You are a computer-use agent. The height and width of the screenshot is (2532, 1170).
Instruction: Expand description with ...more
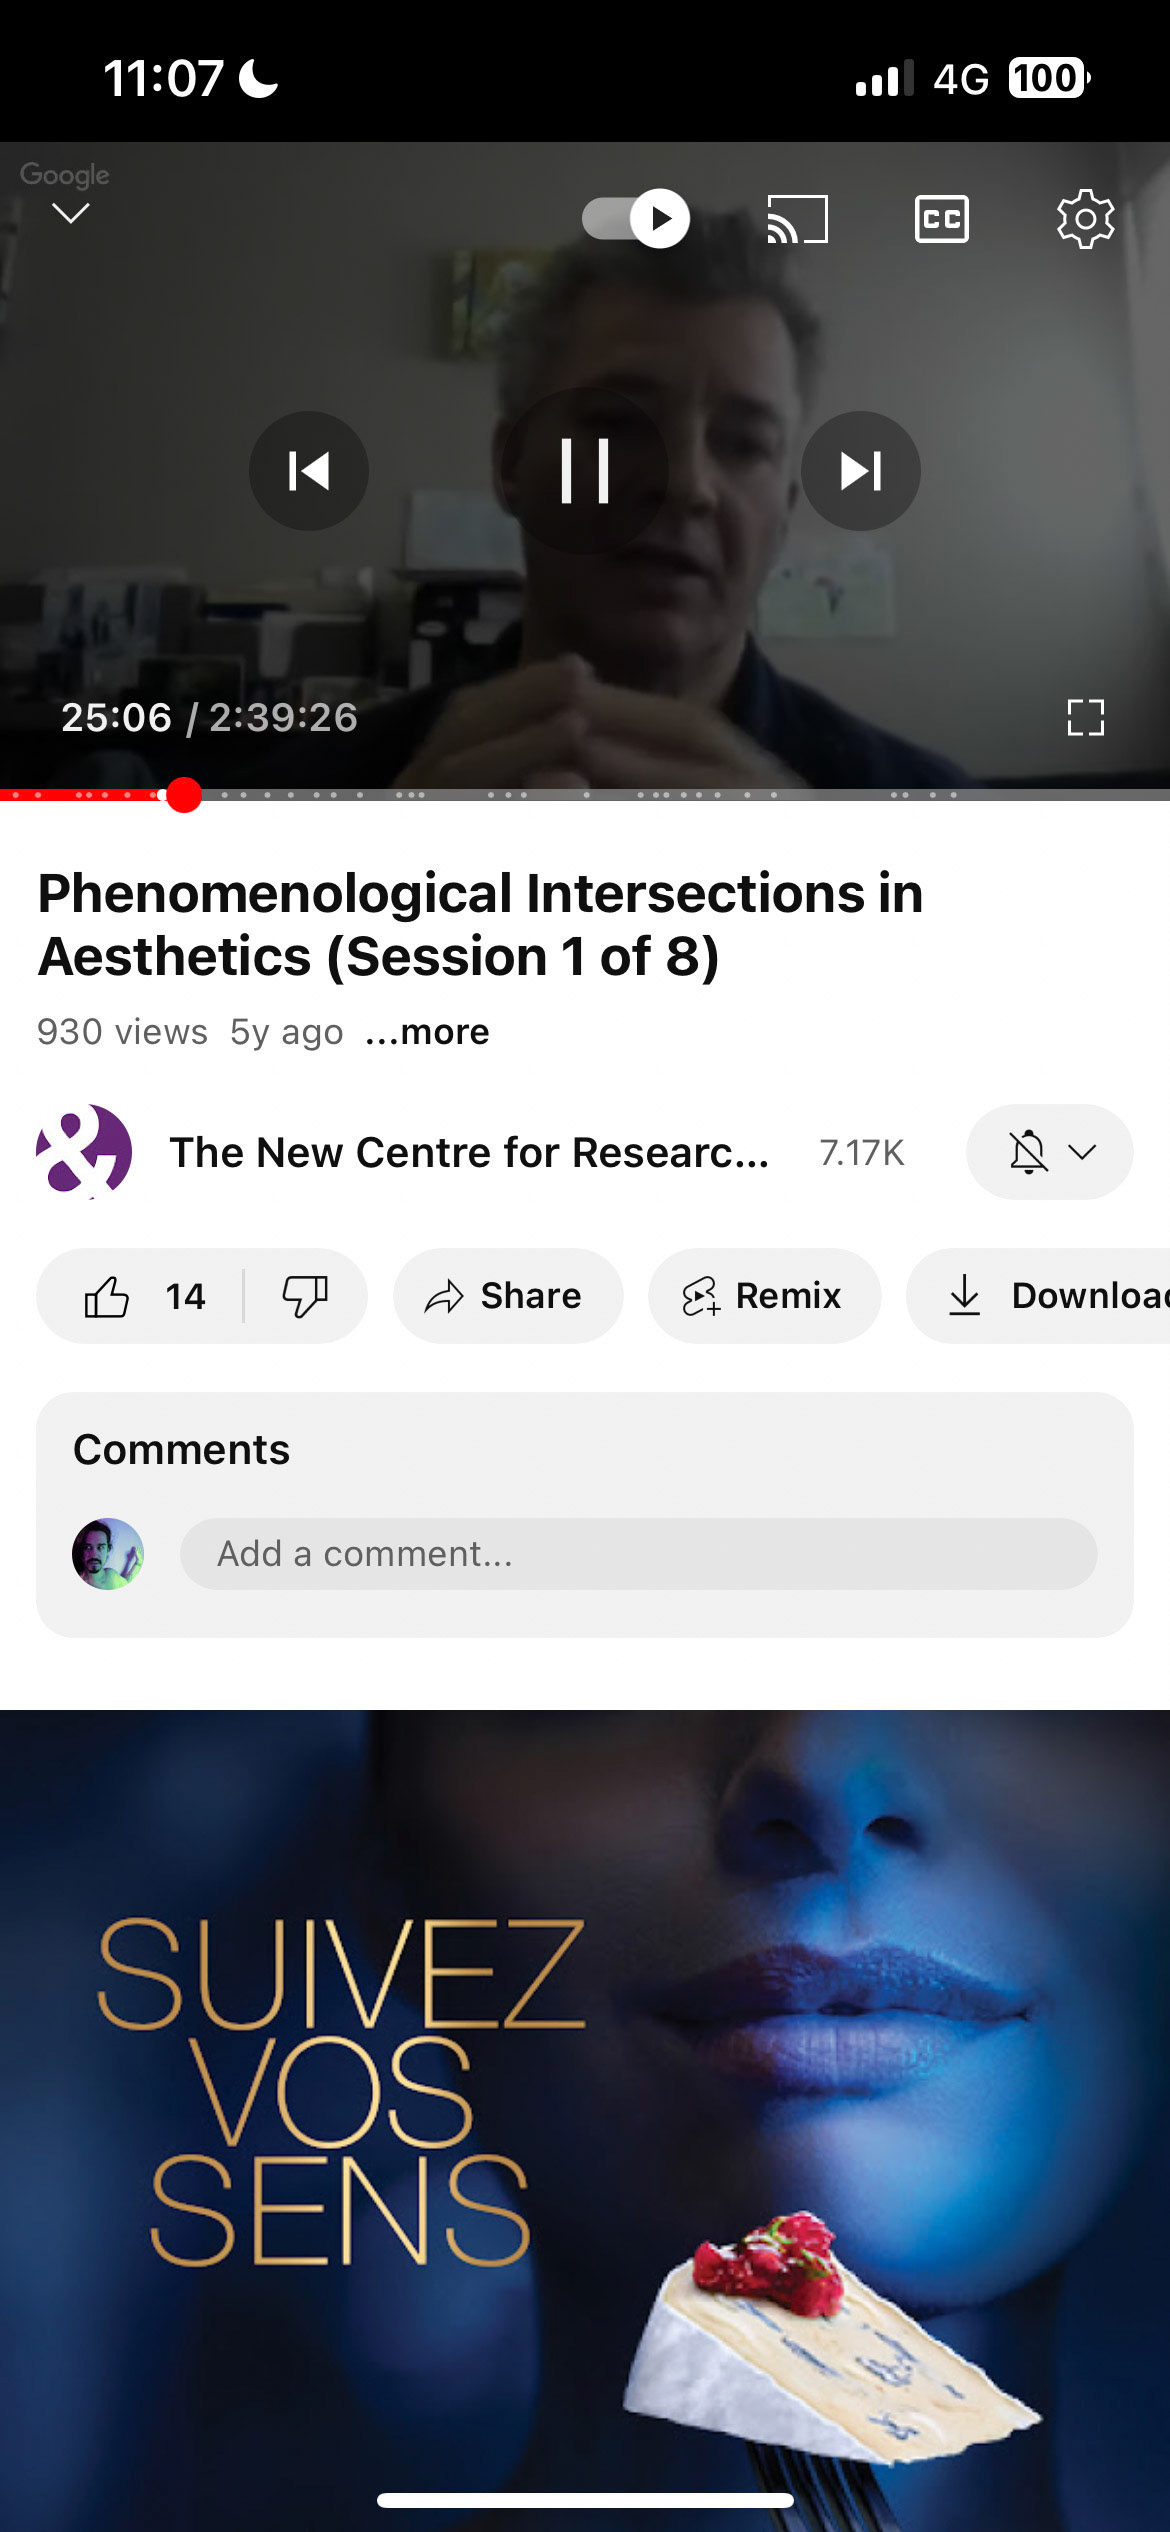point(428,1032)
